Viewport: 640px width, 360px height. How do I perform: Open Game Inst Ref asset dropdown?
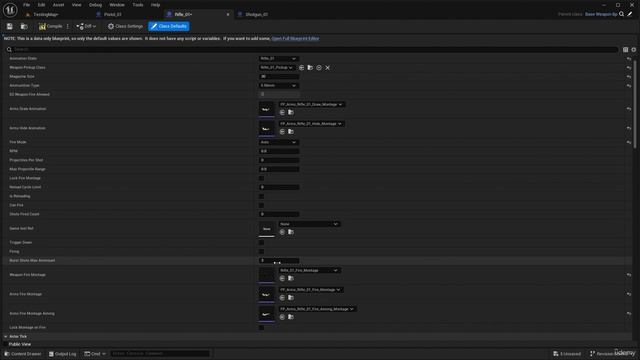[309, 224]
